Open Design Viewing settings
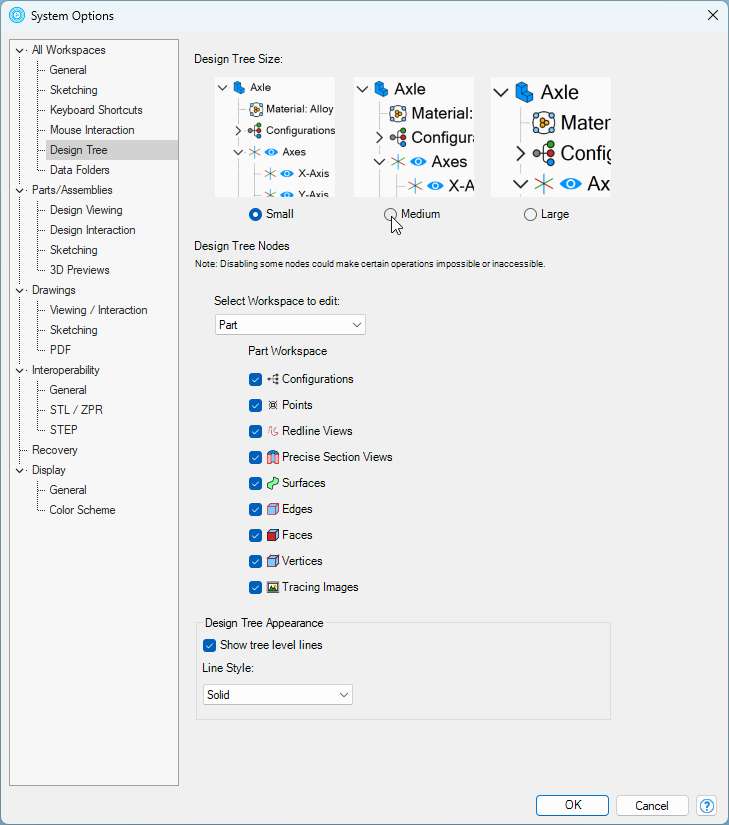 click(x=86, y=210)
